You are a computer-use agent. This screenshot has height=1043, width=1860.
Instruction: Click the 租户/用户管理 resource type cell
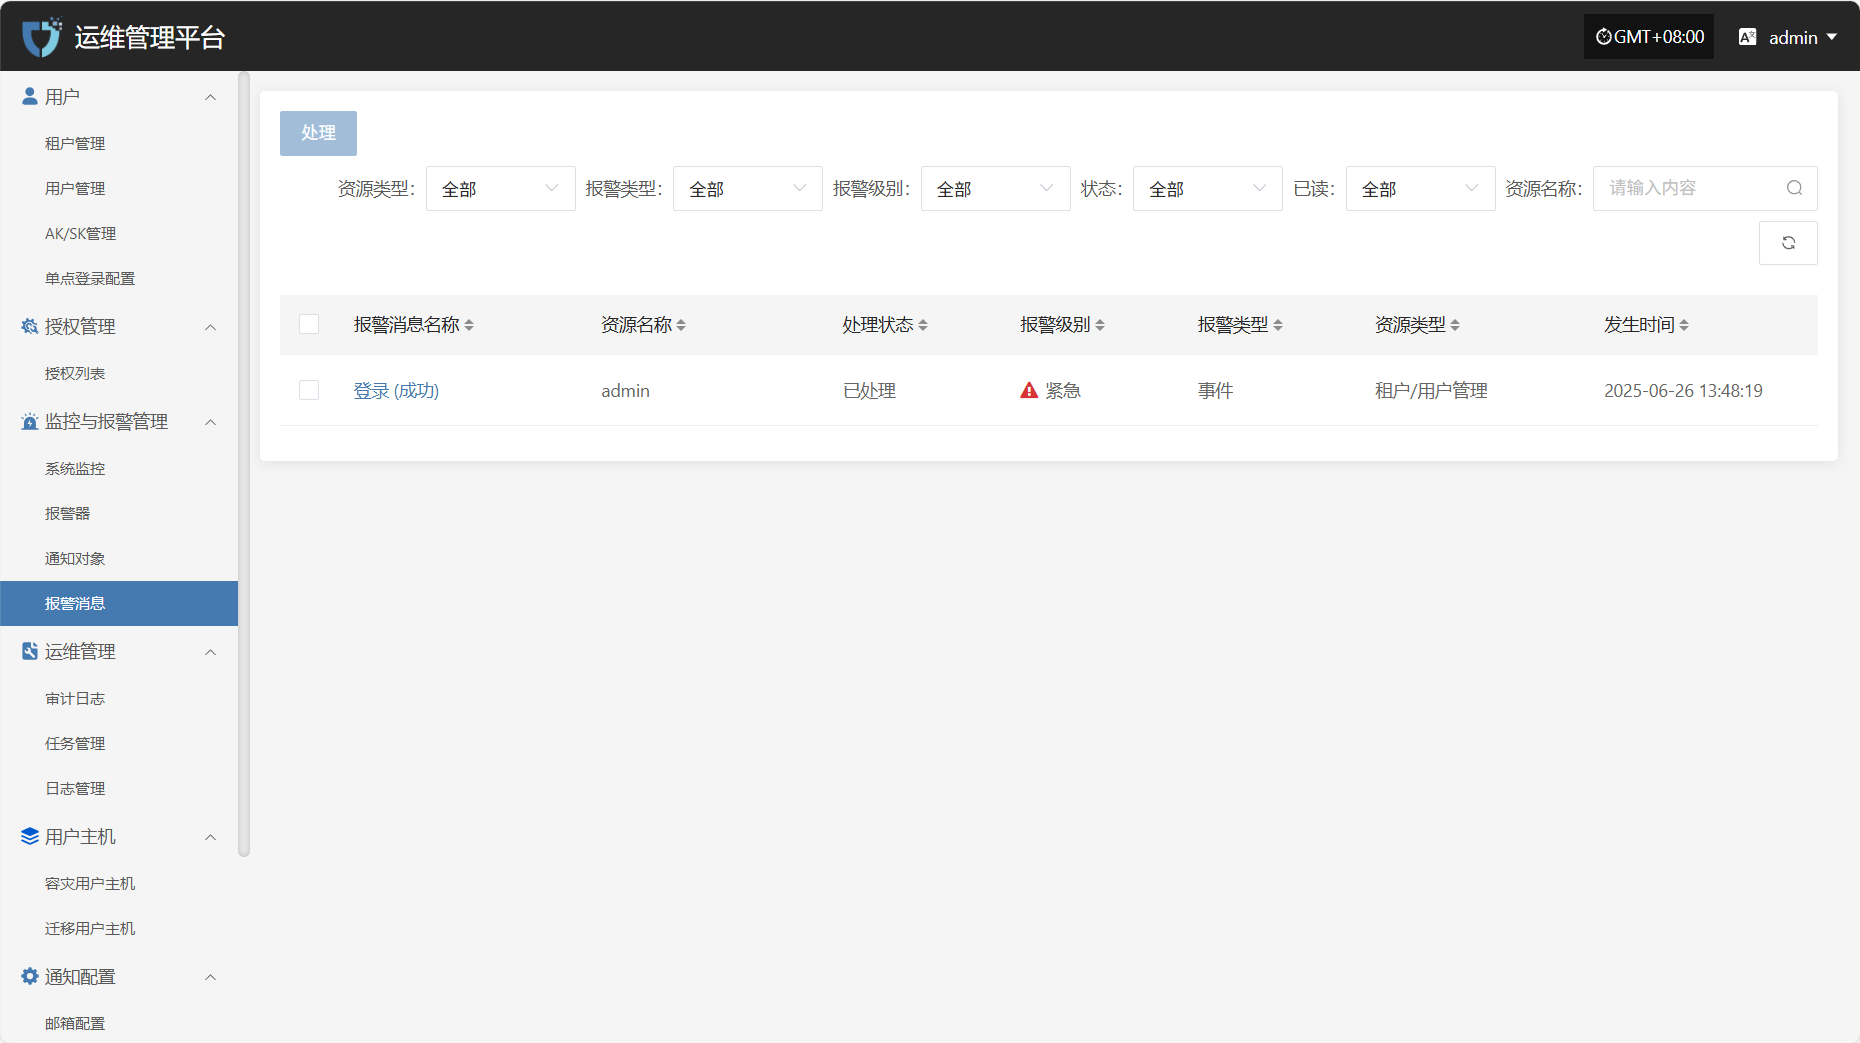pyautogui.click(x=1431, y=390)
